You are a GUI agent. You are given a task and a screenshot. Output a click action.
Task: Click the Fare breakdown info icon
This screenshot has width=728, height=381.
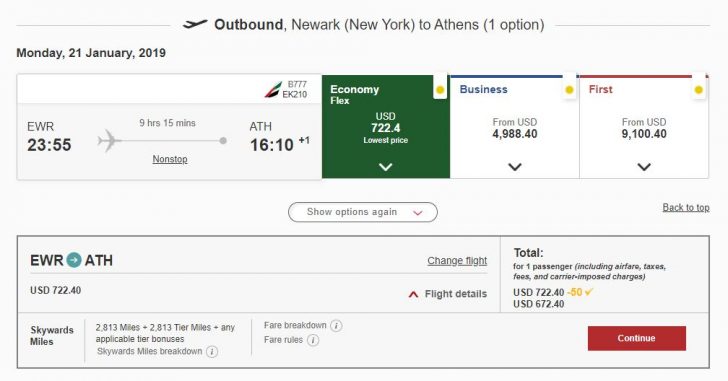(336, 326)
